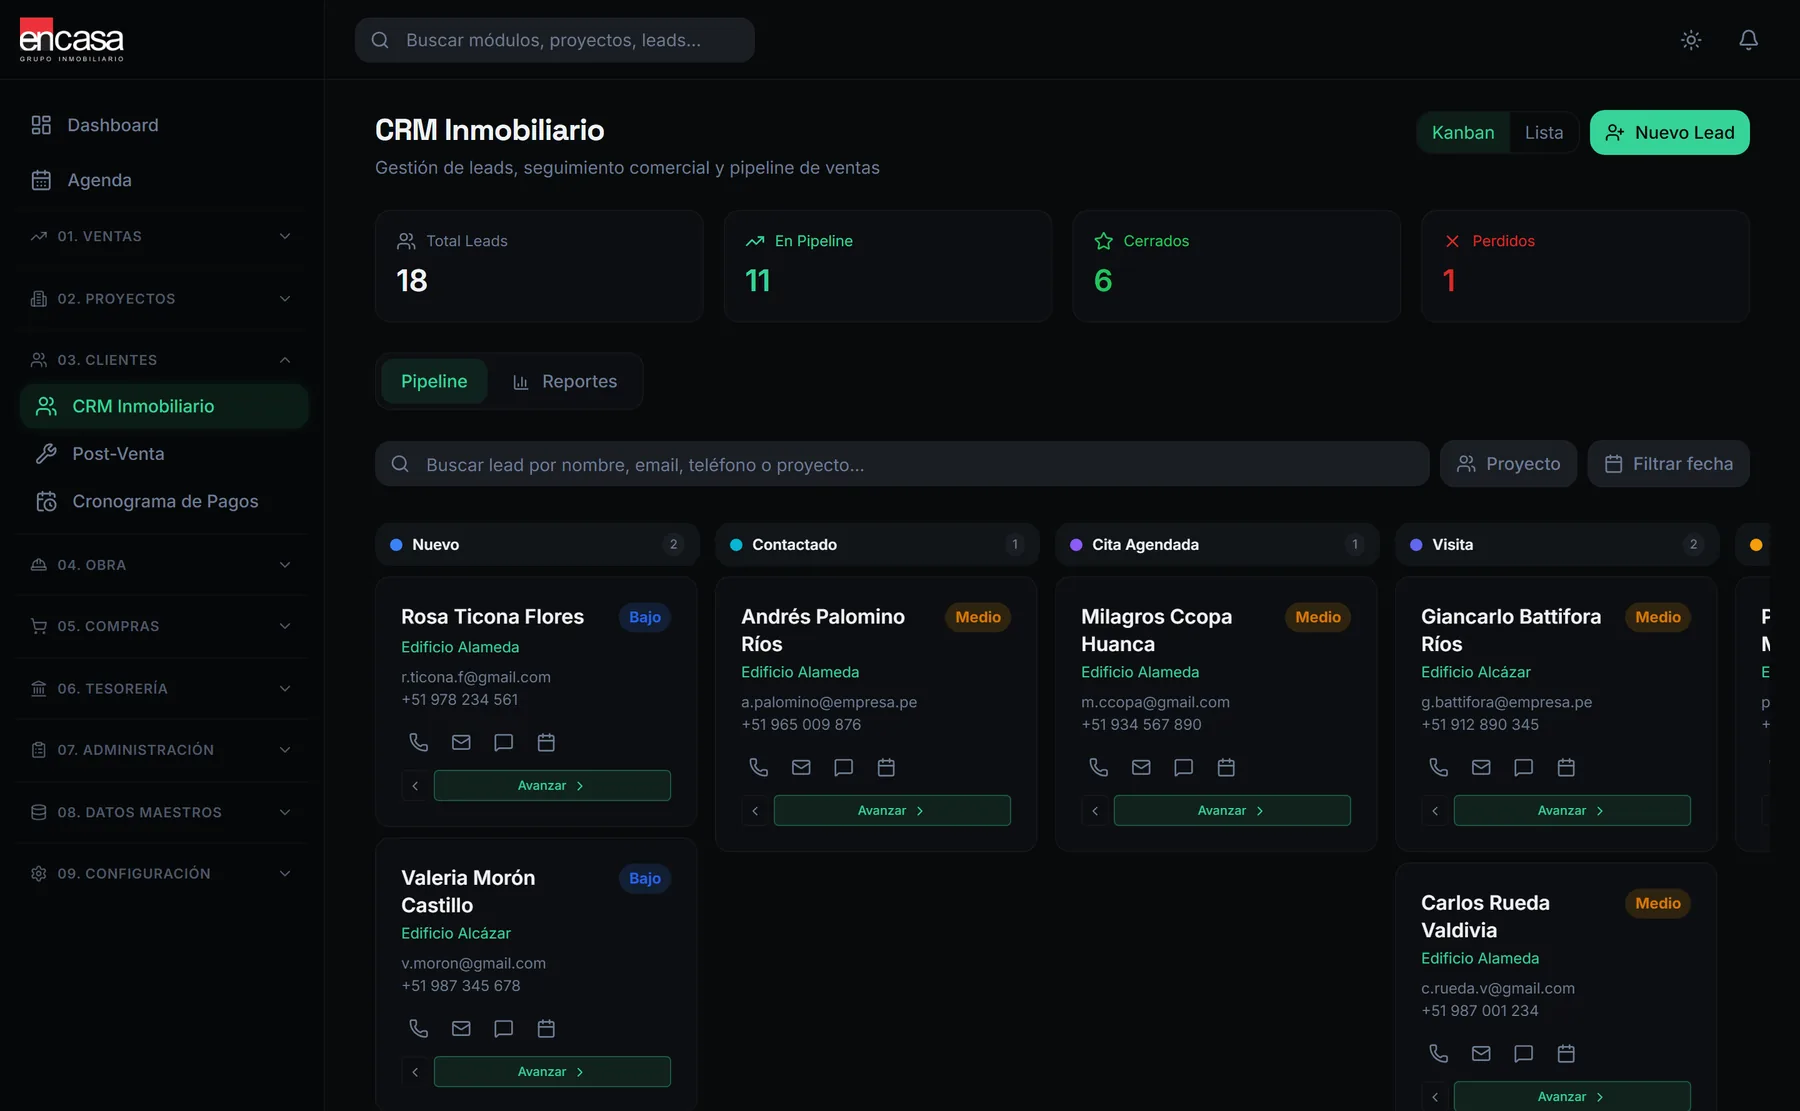Calendar icon on Carlos Rueda card
Viewport: 1800px width, 1111px height.
pyautogui.click(x=1566, y=1053)
